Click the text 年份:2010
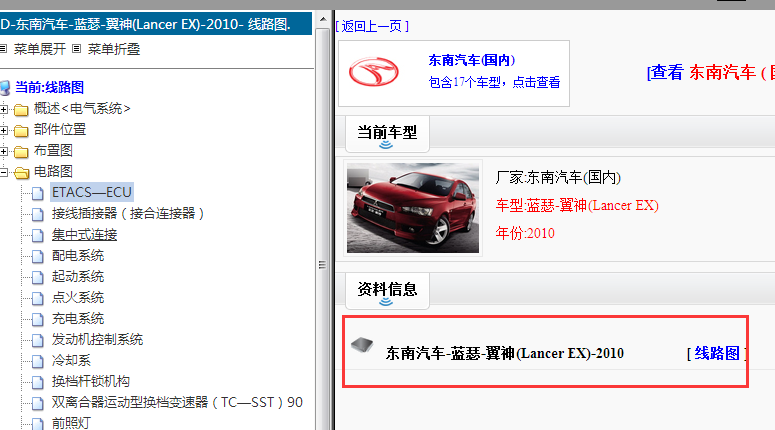This screenshot has width=775, height=430. click(x=525, y=233)
